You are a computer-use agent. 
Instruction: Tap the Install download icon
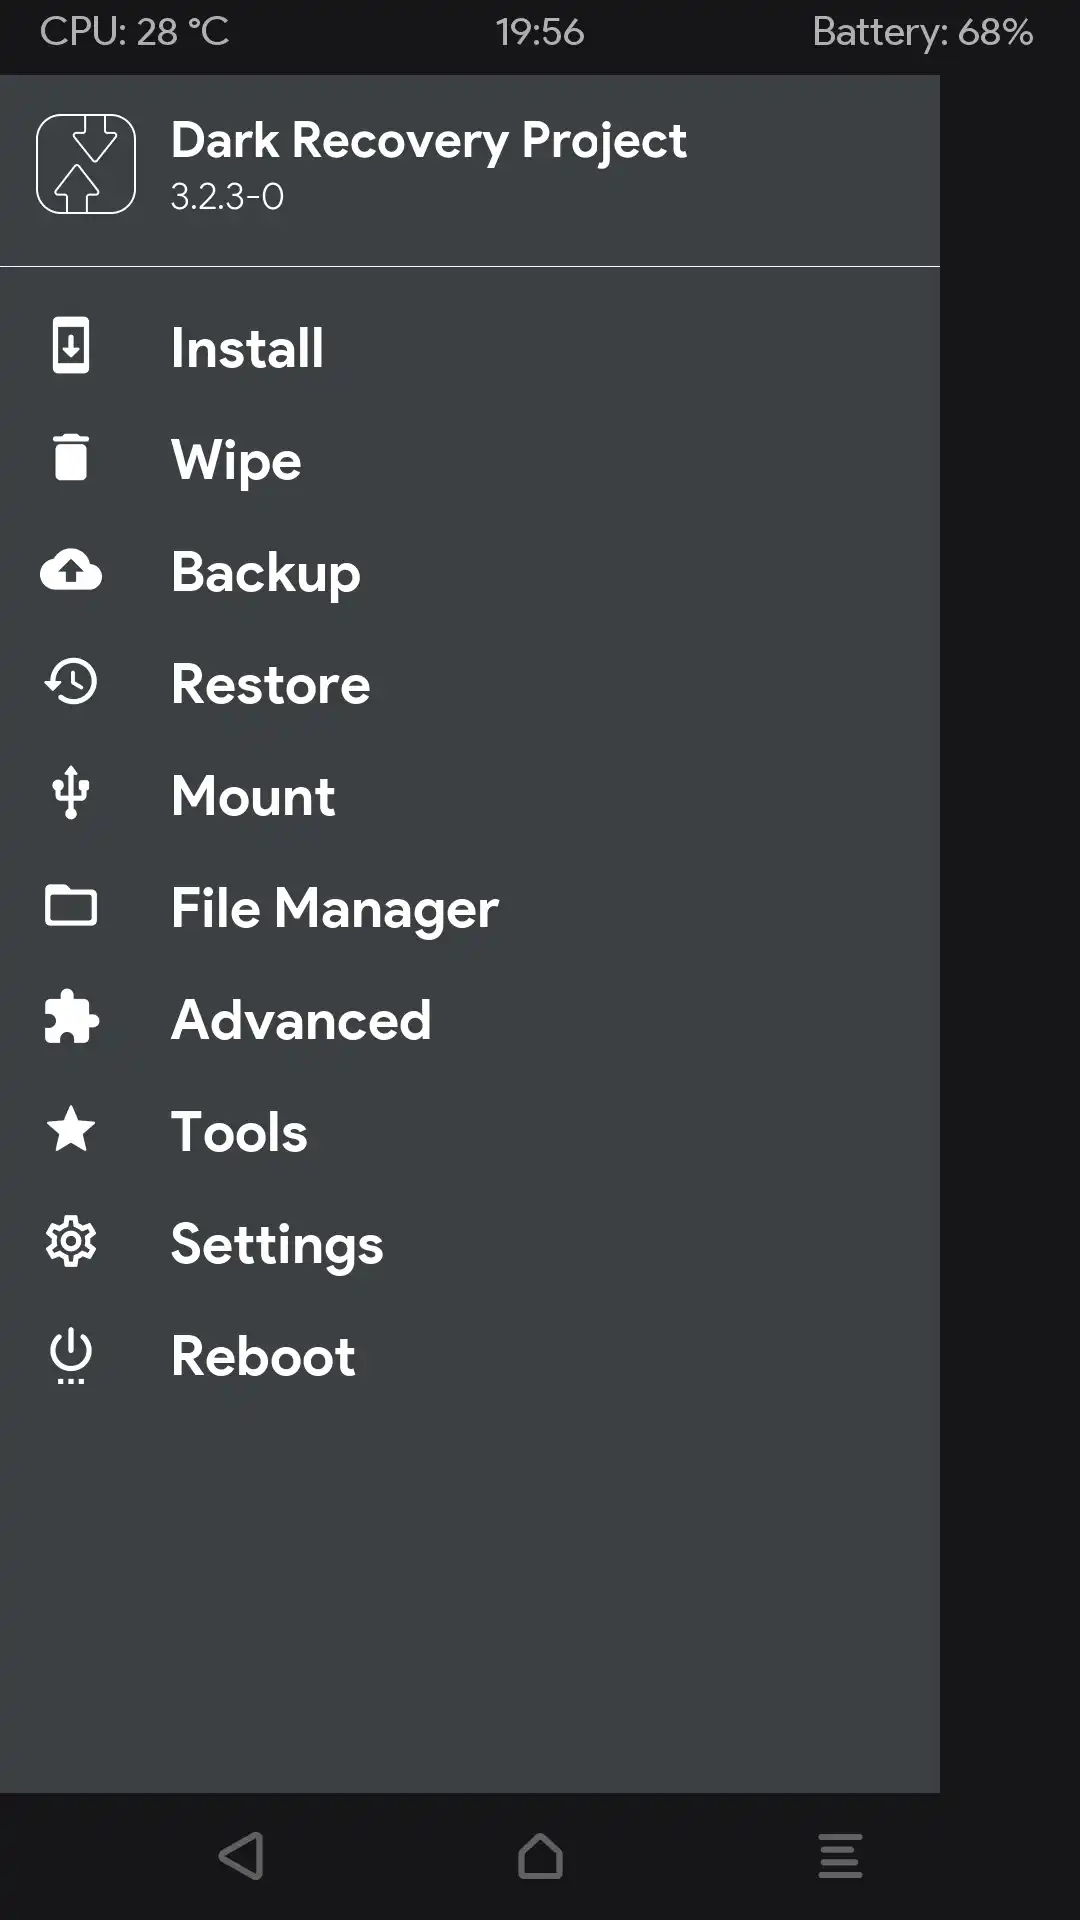[x=71, y=346]
